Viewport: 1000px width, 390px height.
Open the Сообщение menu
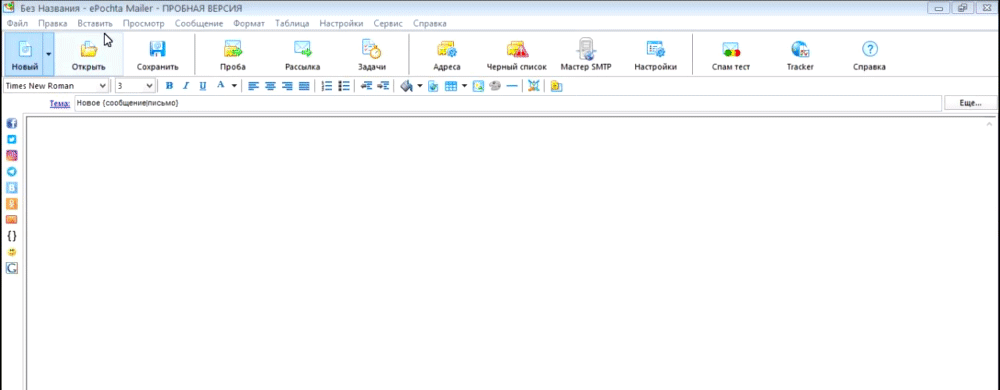[198, 24]
